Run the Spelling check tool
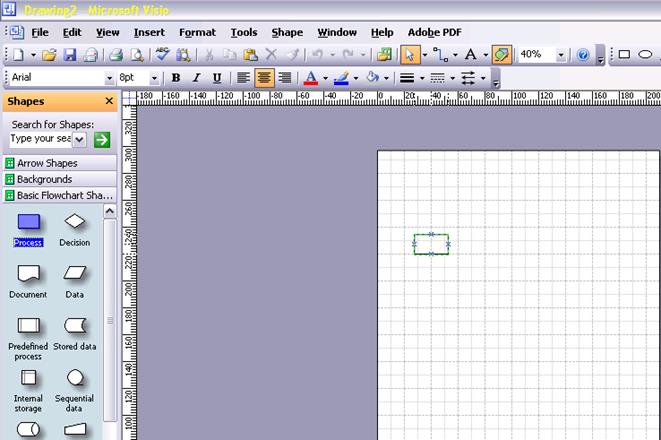Viewport: 661px width, 440px height. pyautogui.click(x=162, y=55)
